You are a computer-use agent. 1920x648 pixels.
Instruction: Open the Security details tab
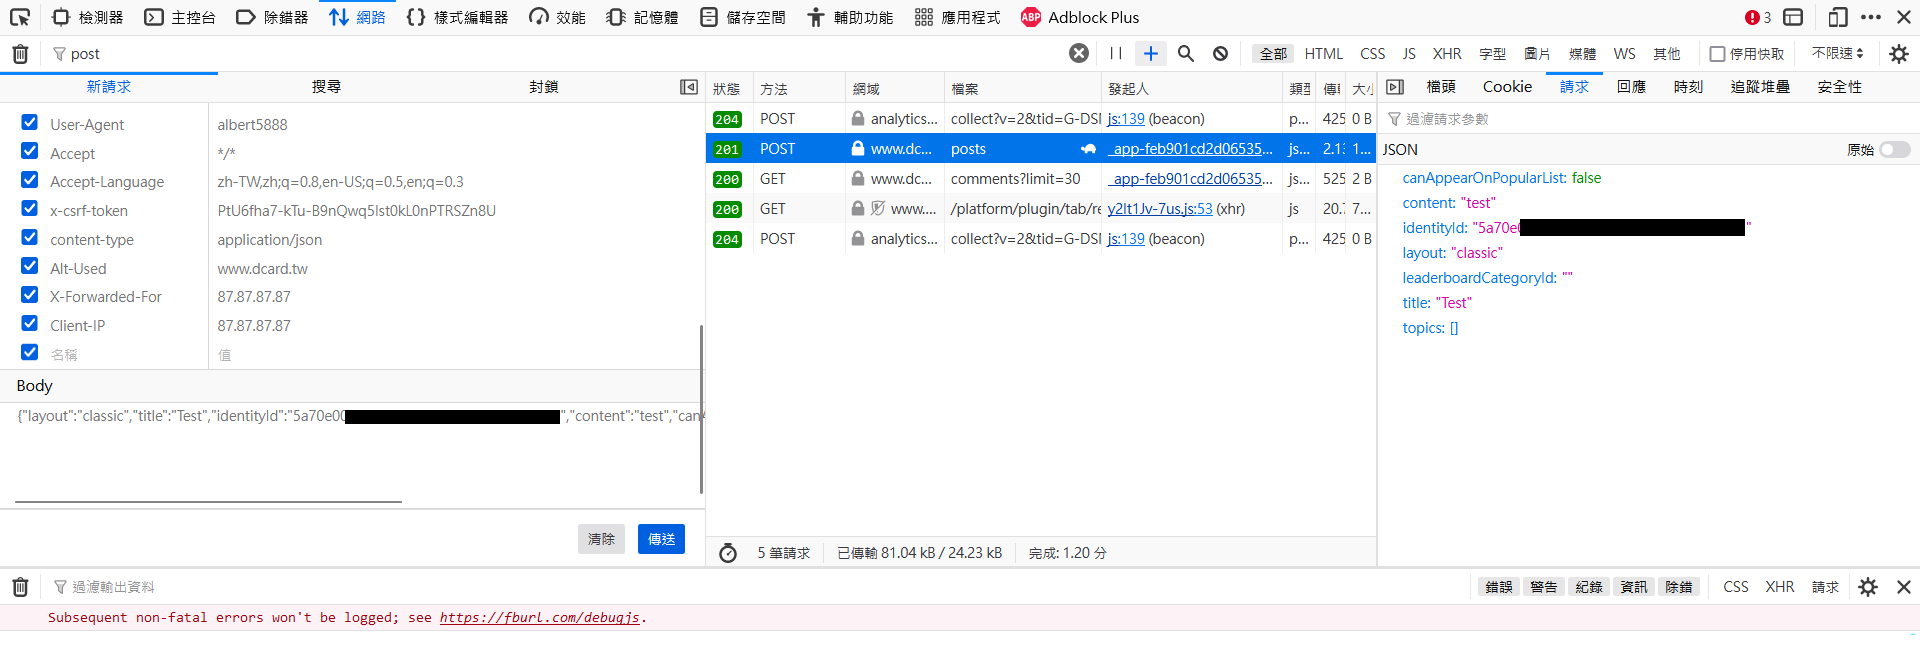tap(1840, 87)
